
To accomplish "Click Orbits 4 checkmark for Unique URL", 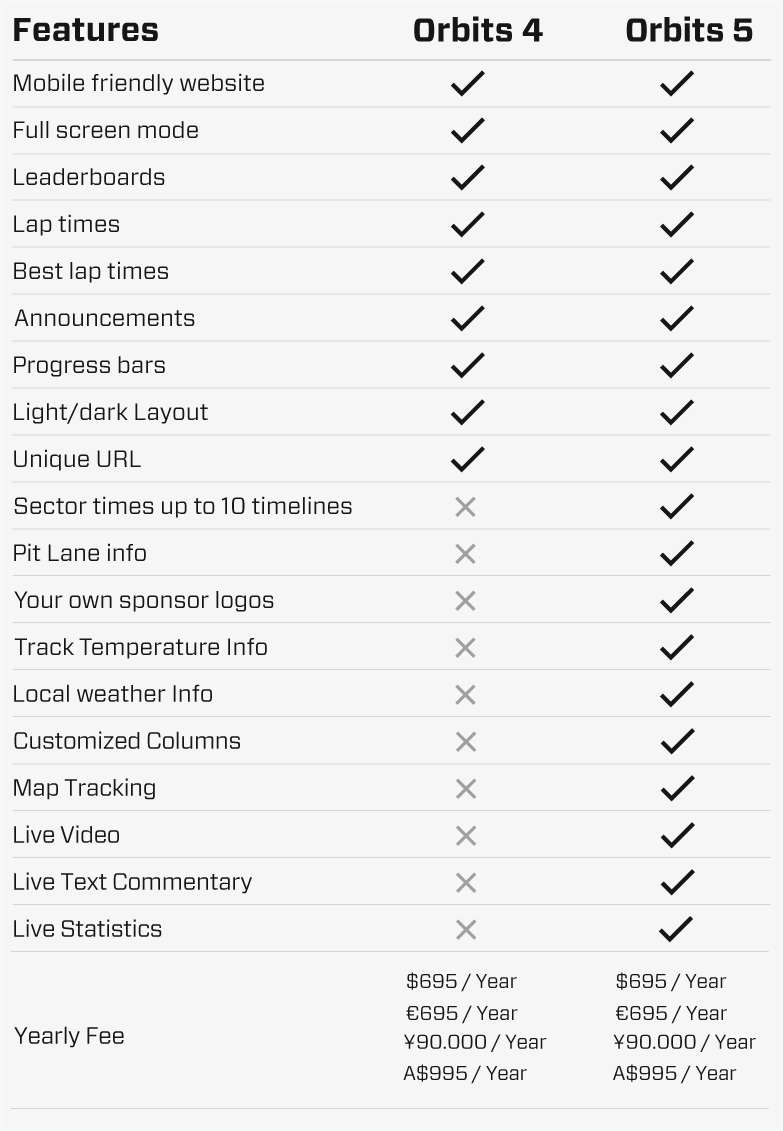I will 467,459.
